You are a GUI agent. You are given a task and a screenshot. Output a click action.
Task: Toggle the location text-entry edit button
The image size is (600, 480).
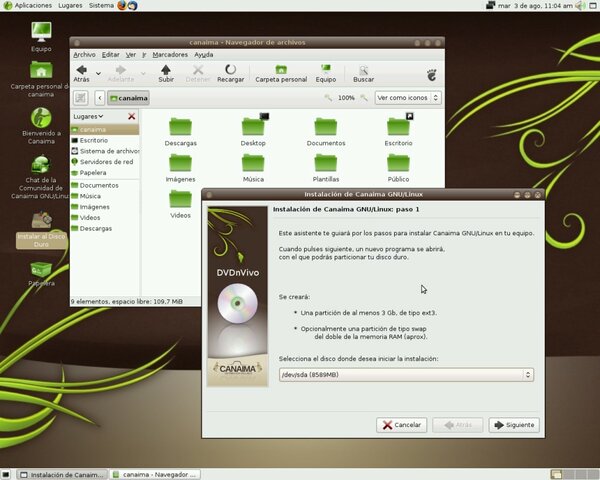(x=81, y=98)
